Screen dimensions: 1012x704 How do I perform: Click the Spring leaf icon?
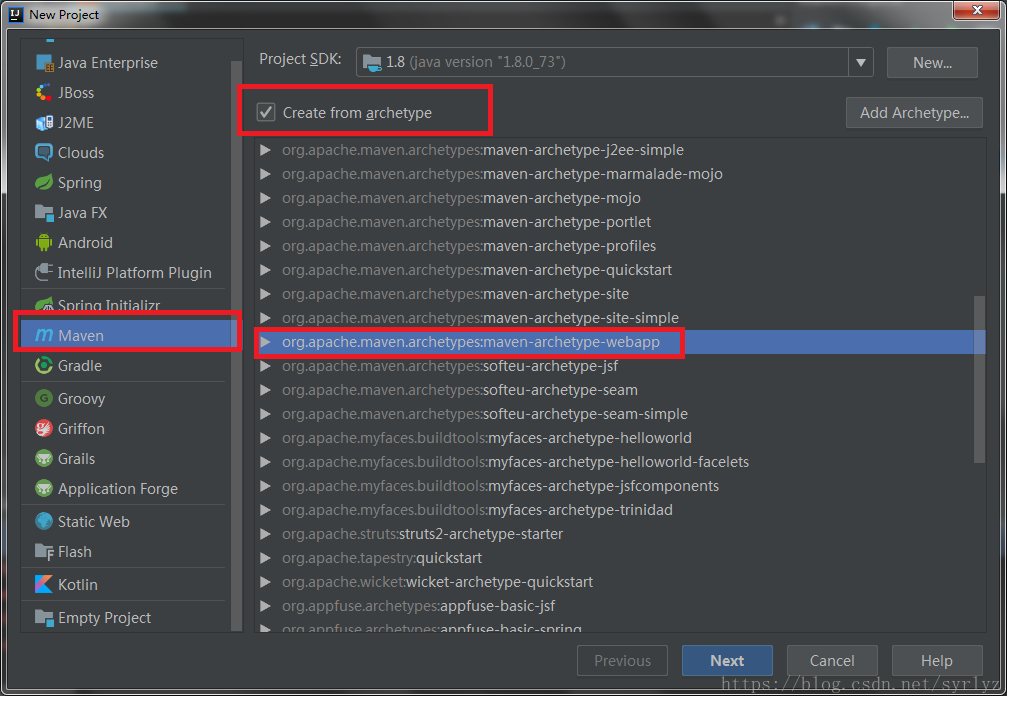pyautogui.click(x=44, y=183)
